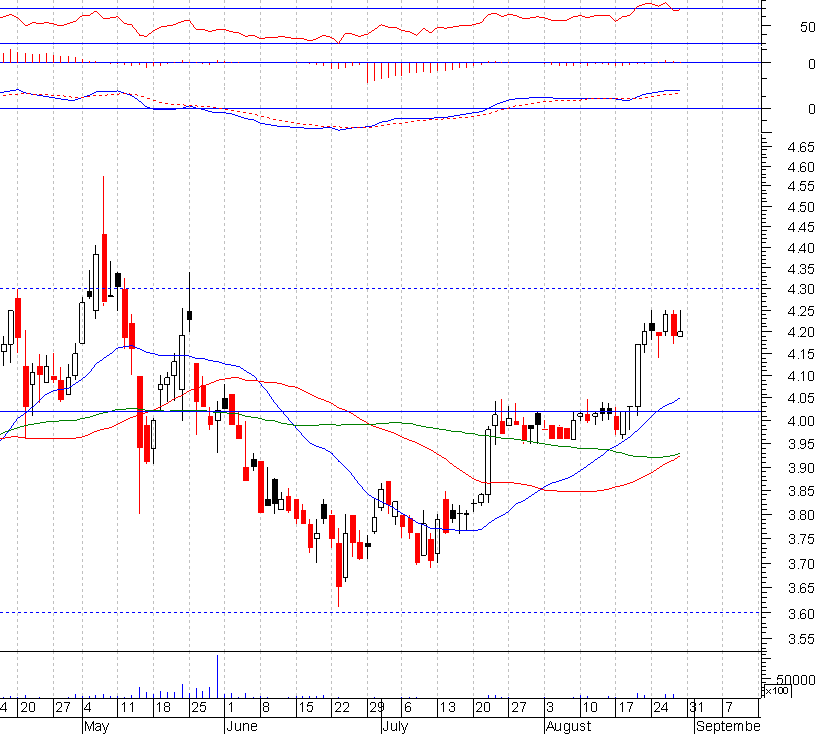Select the June month label
The width and height of the screenshot is (819, 734).
pos(242,726)
